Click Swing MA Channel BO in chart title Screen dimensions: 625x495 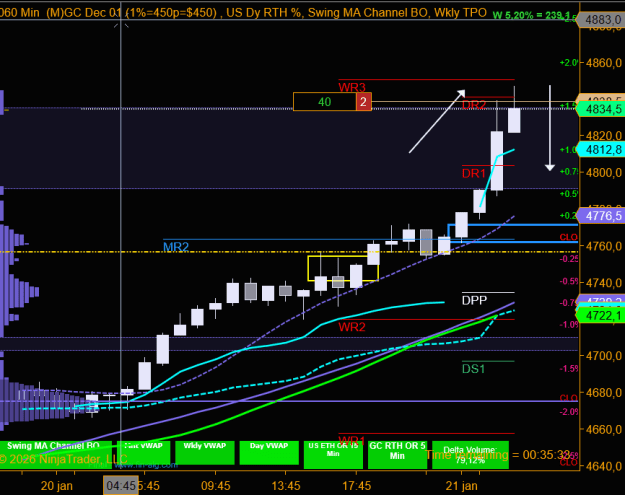(x=369, y=13)
